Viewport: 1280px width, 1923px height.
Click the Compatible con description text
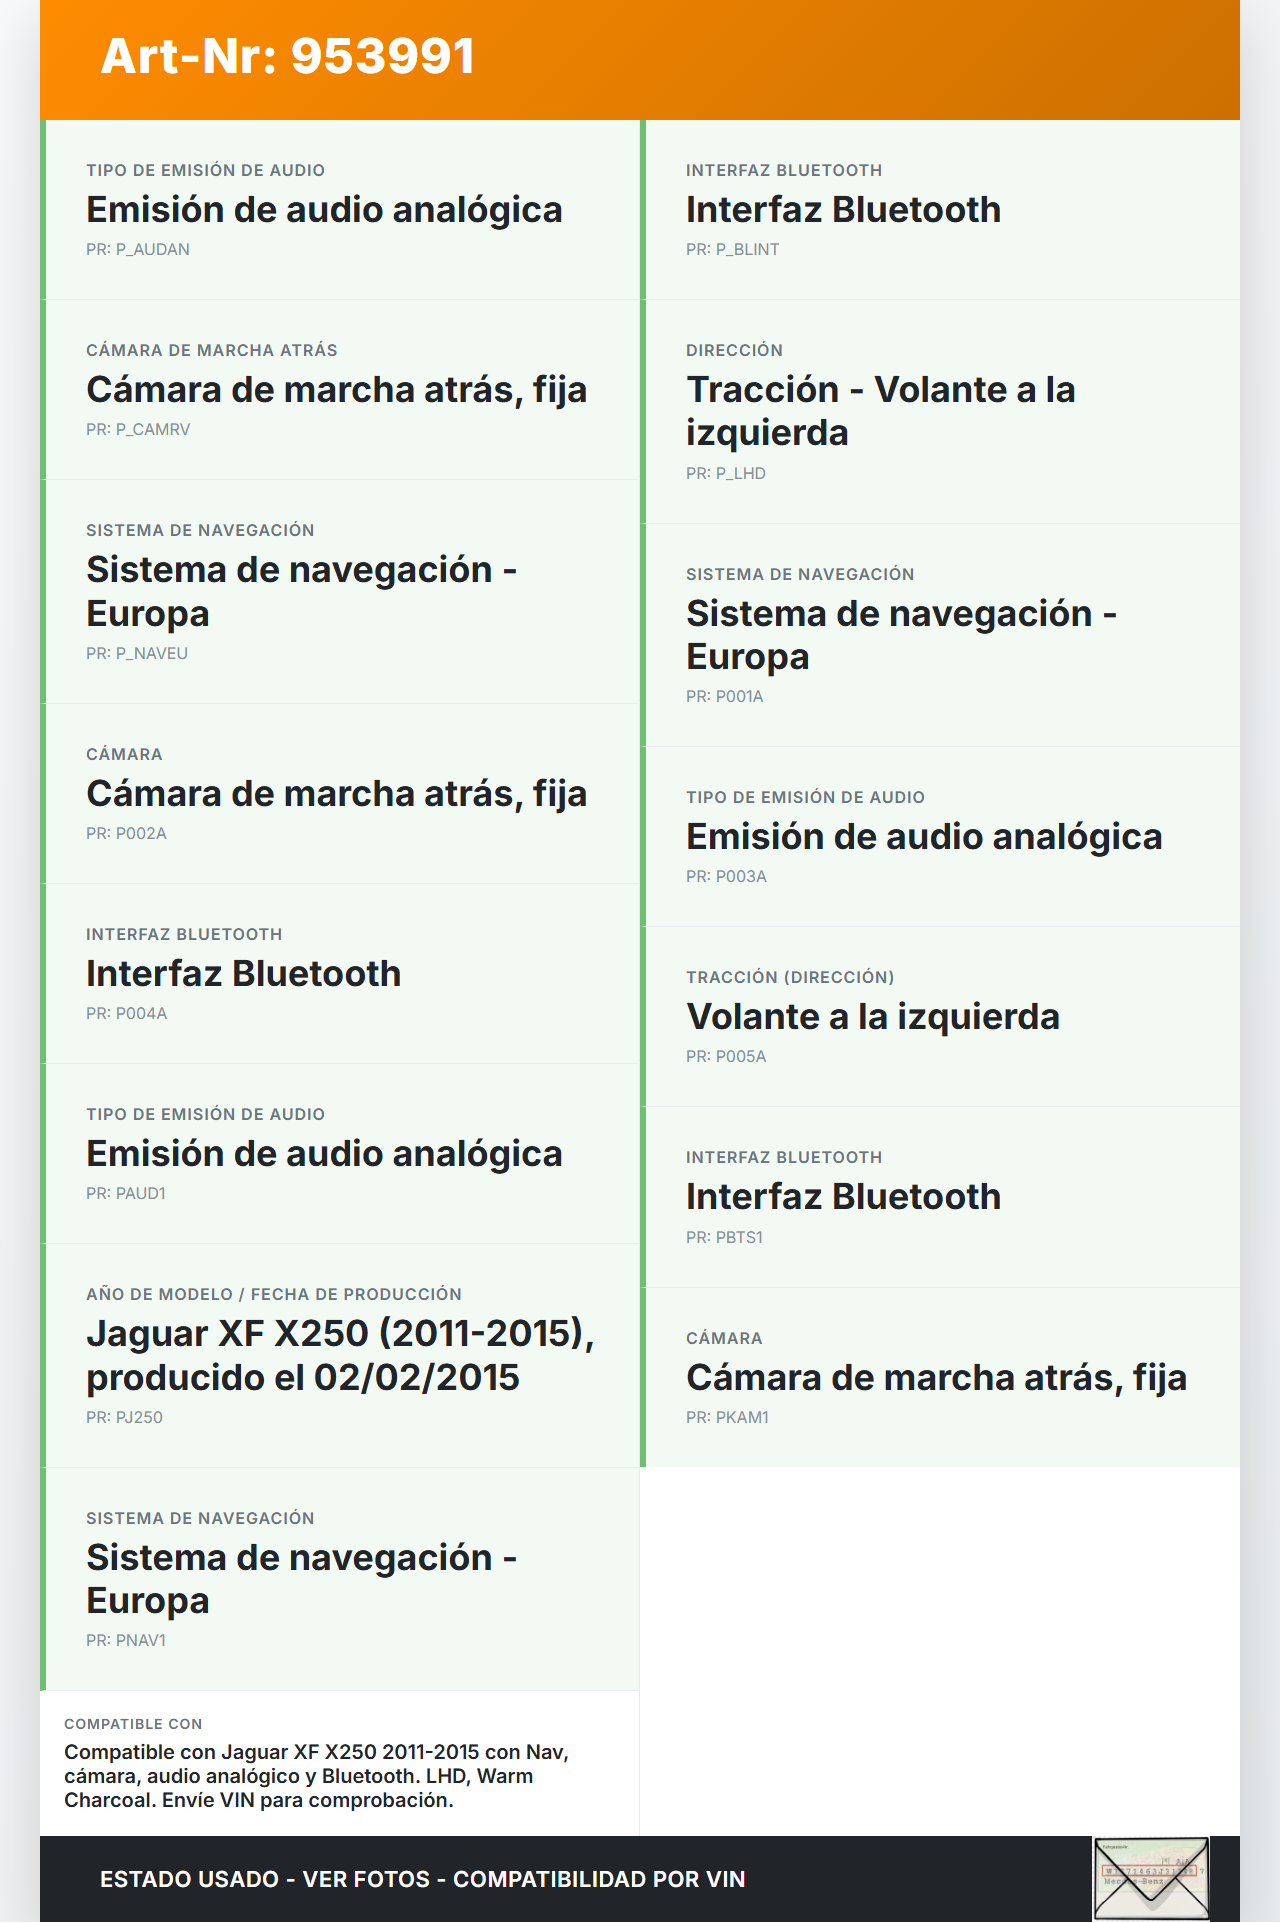tap(316, 1776)
